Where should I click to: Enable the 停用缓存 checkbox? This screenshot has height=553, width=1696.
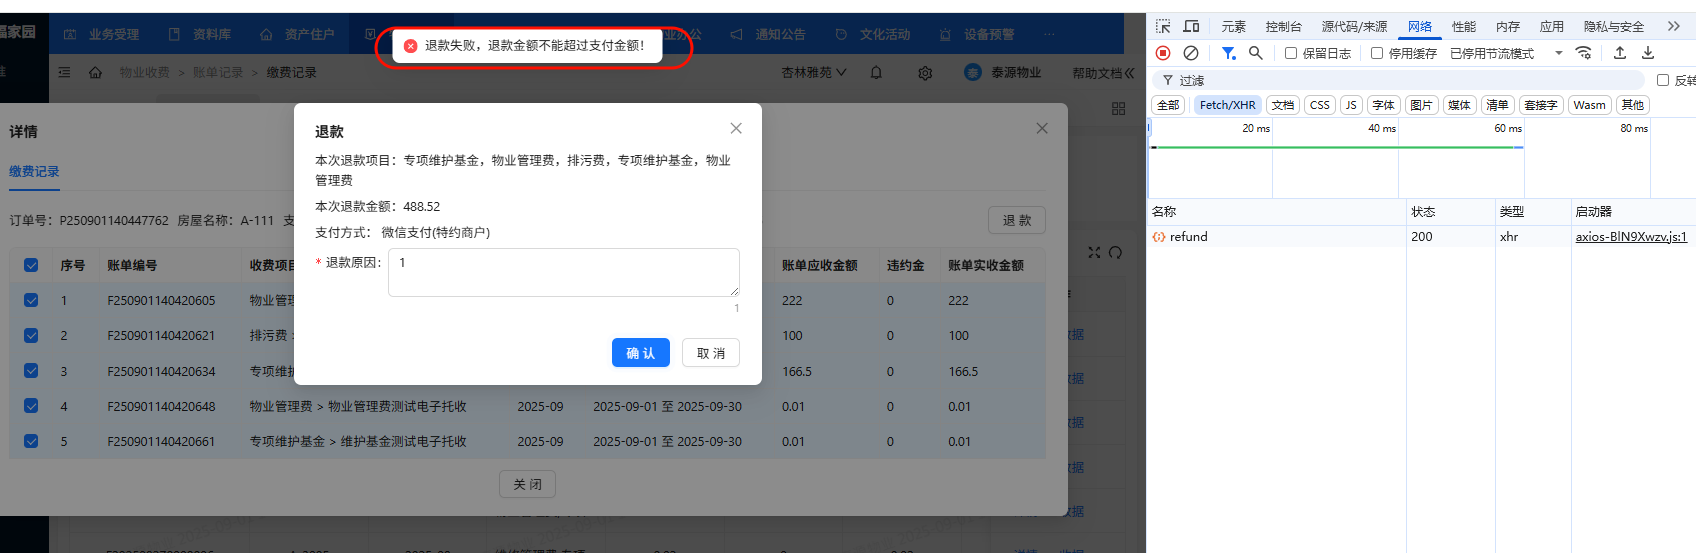1377,53
